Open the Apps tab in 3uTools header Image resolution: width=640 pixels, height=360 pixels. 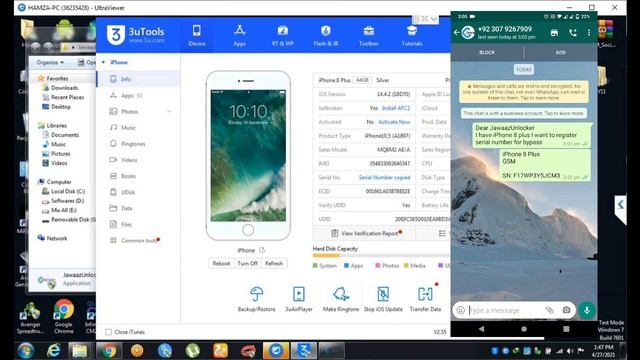[x=240, y=35]
